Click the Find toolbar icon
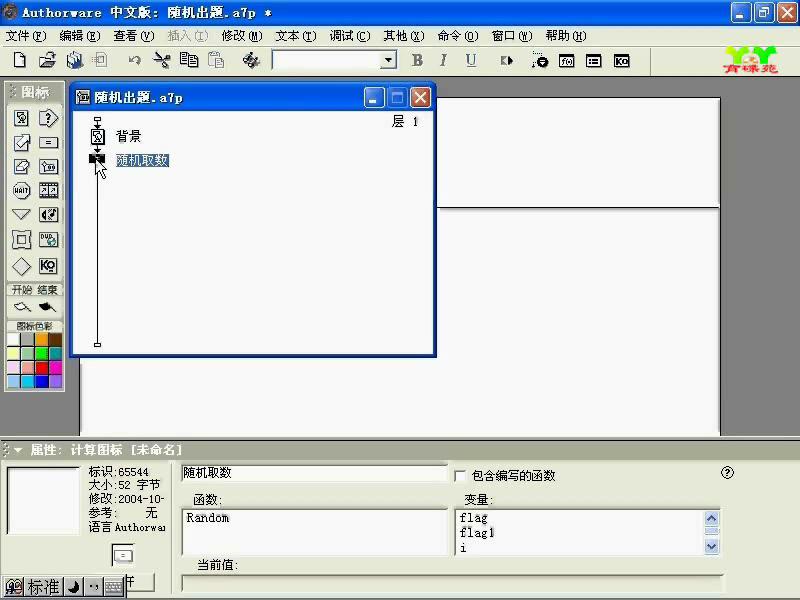Screen dimensions: 800x600 point(251,60)
